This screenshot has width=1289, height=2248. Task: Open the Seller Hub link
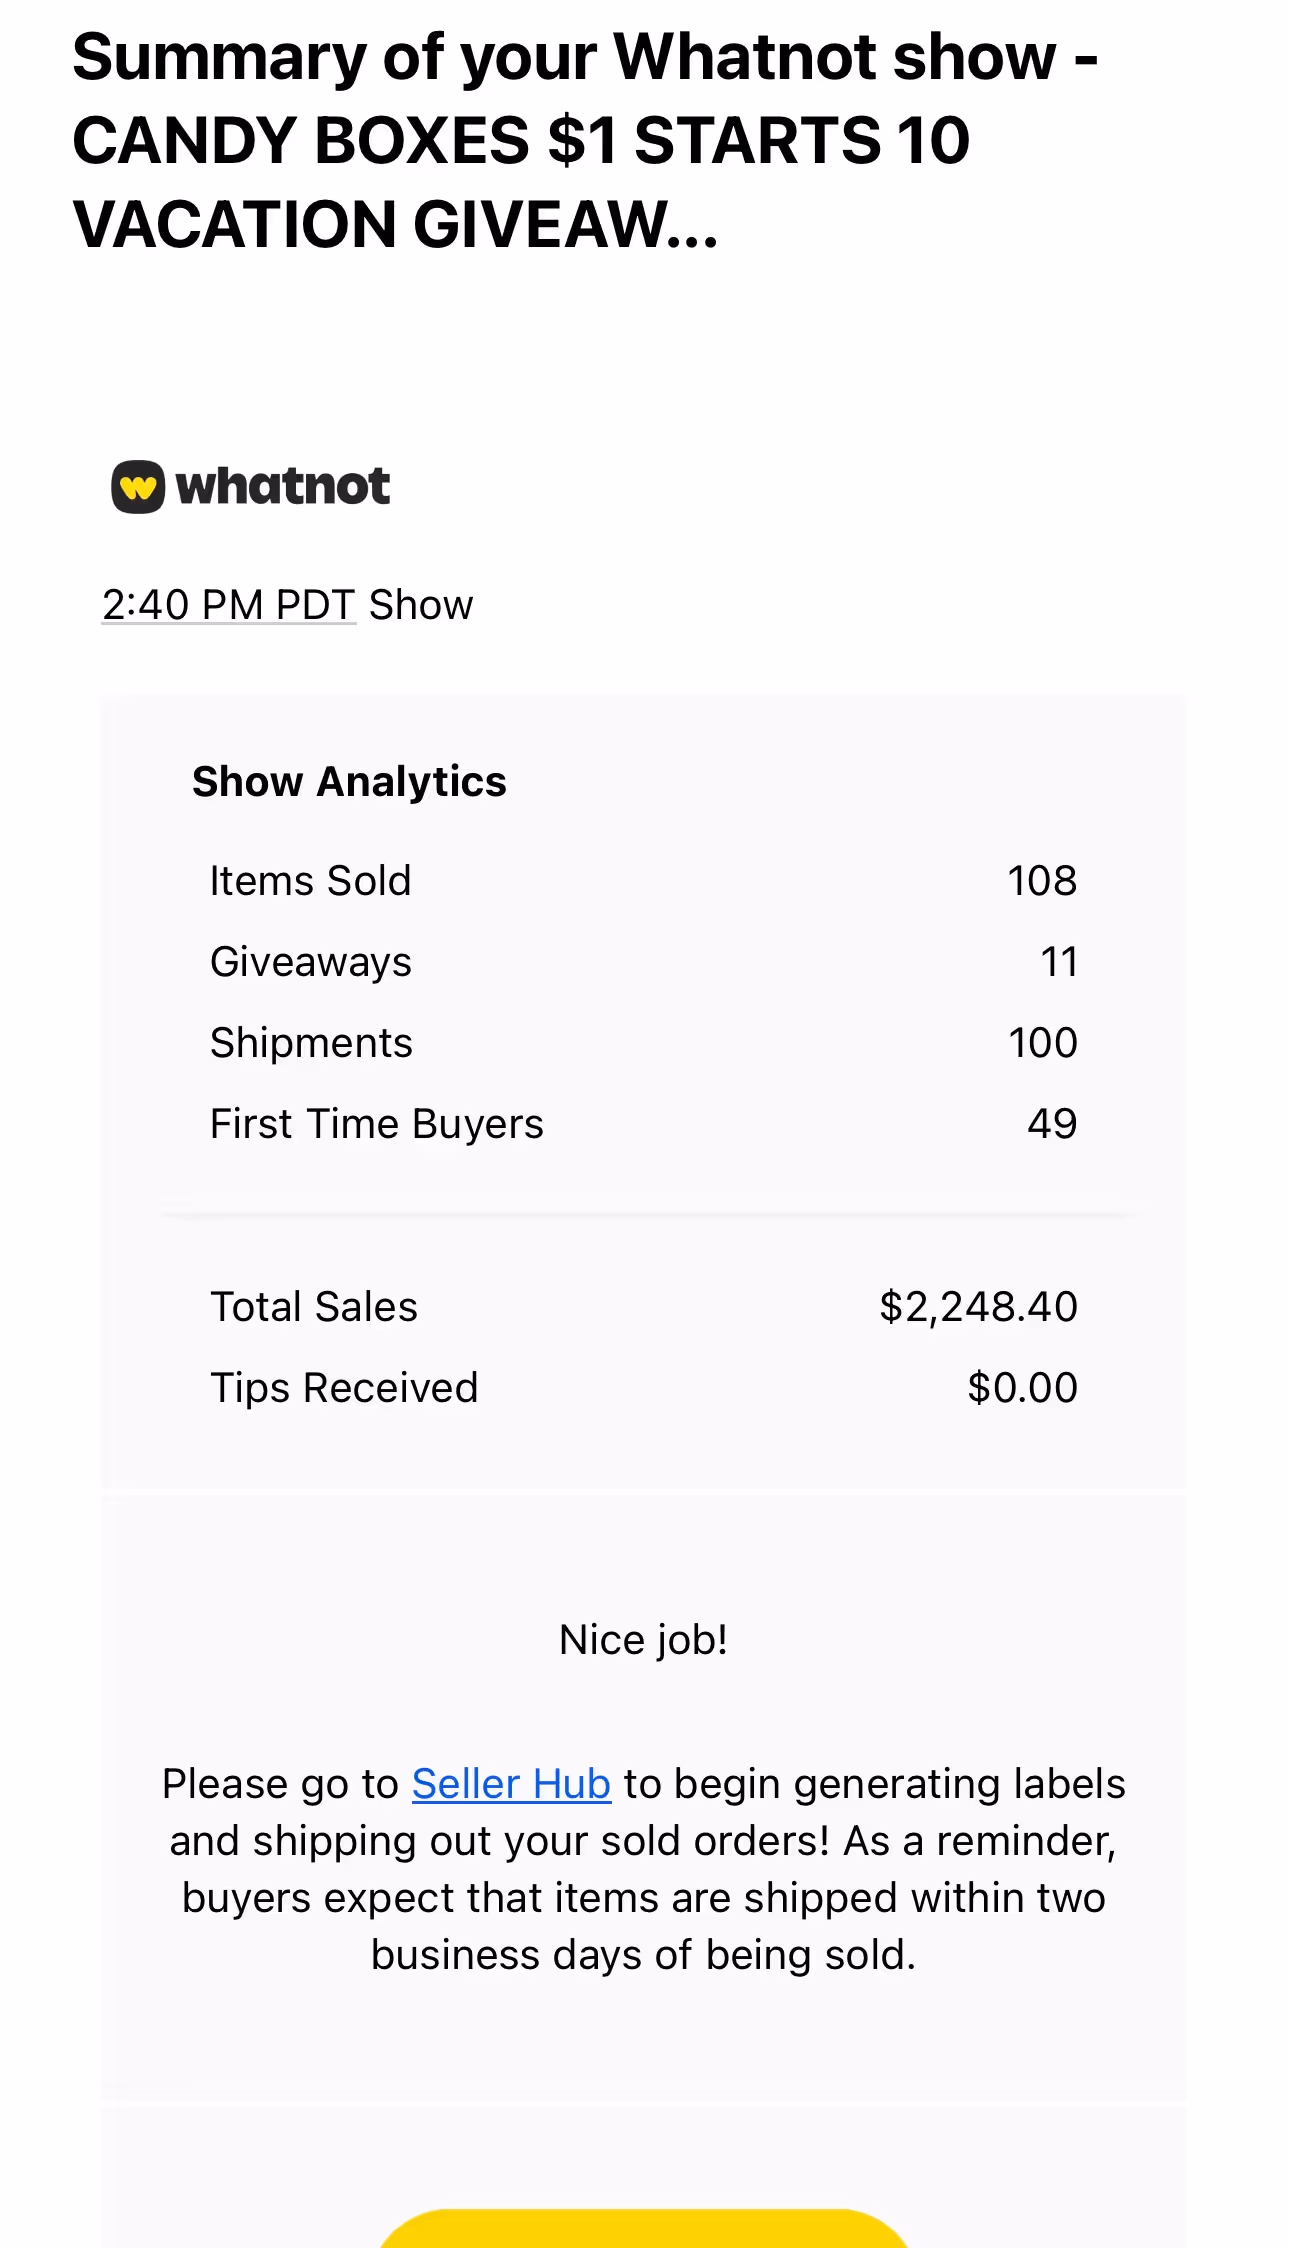pos(511,1784)
